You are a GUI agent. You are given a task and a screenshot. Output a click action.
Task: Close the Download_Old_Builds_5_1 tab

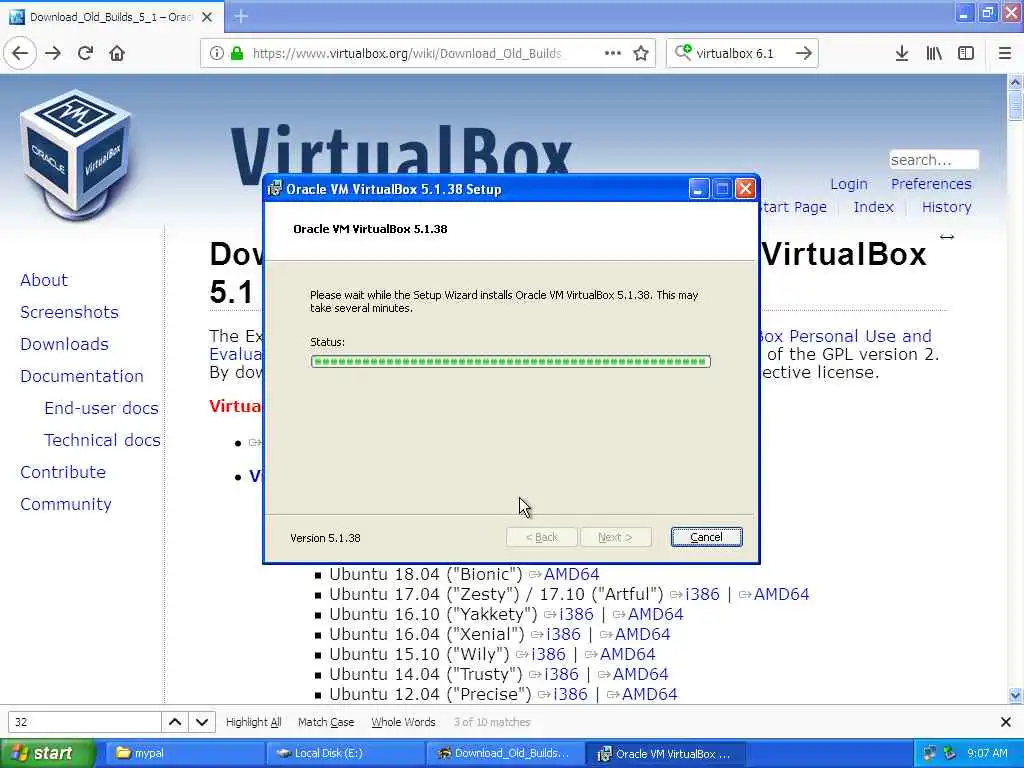(x=207, y=17)
